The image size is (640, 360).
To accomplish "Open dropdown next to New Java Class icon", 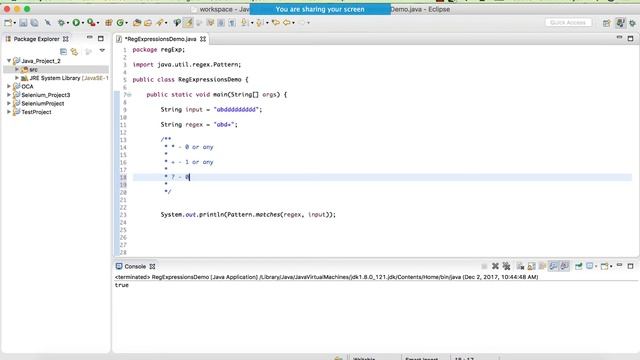I will 127,23.
